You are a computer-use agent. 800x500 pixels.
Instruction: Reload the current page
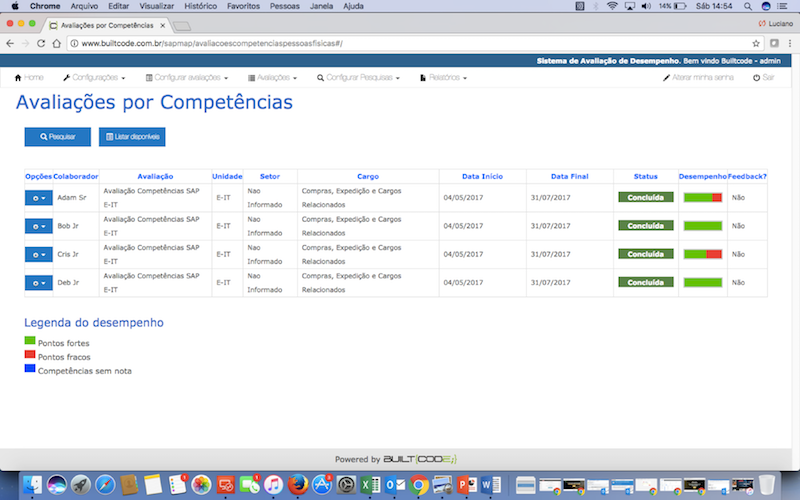[41, 43]
